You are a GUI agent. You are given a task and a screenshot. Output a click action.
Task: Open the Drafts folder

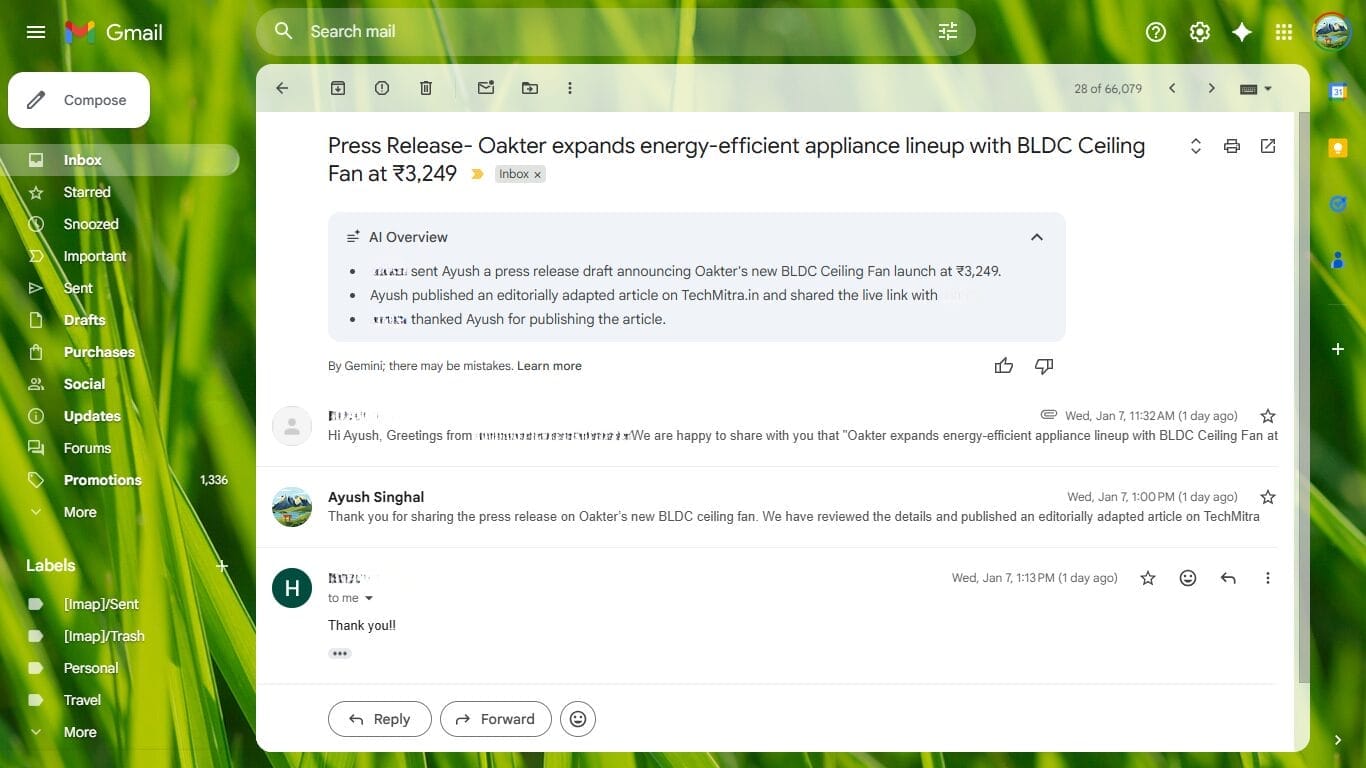pyautogui.click(x=84, y=320)
